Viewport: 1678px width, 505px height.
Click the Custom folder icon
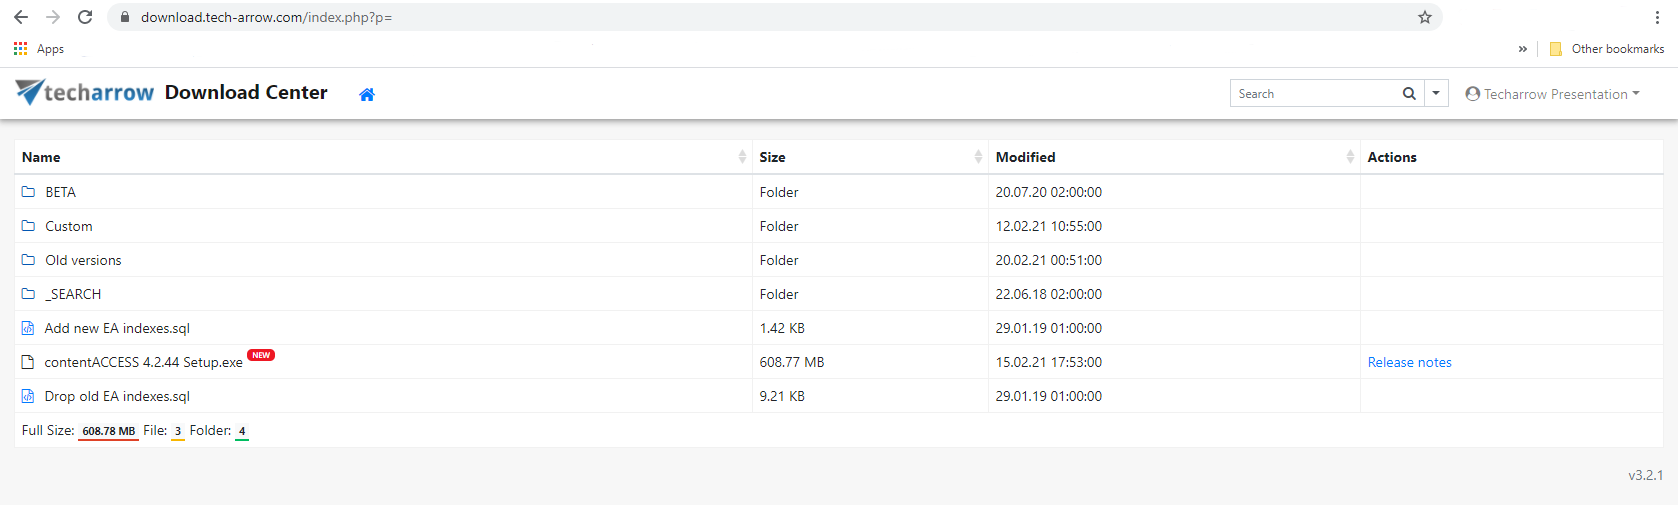[x=28, y=226]
